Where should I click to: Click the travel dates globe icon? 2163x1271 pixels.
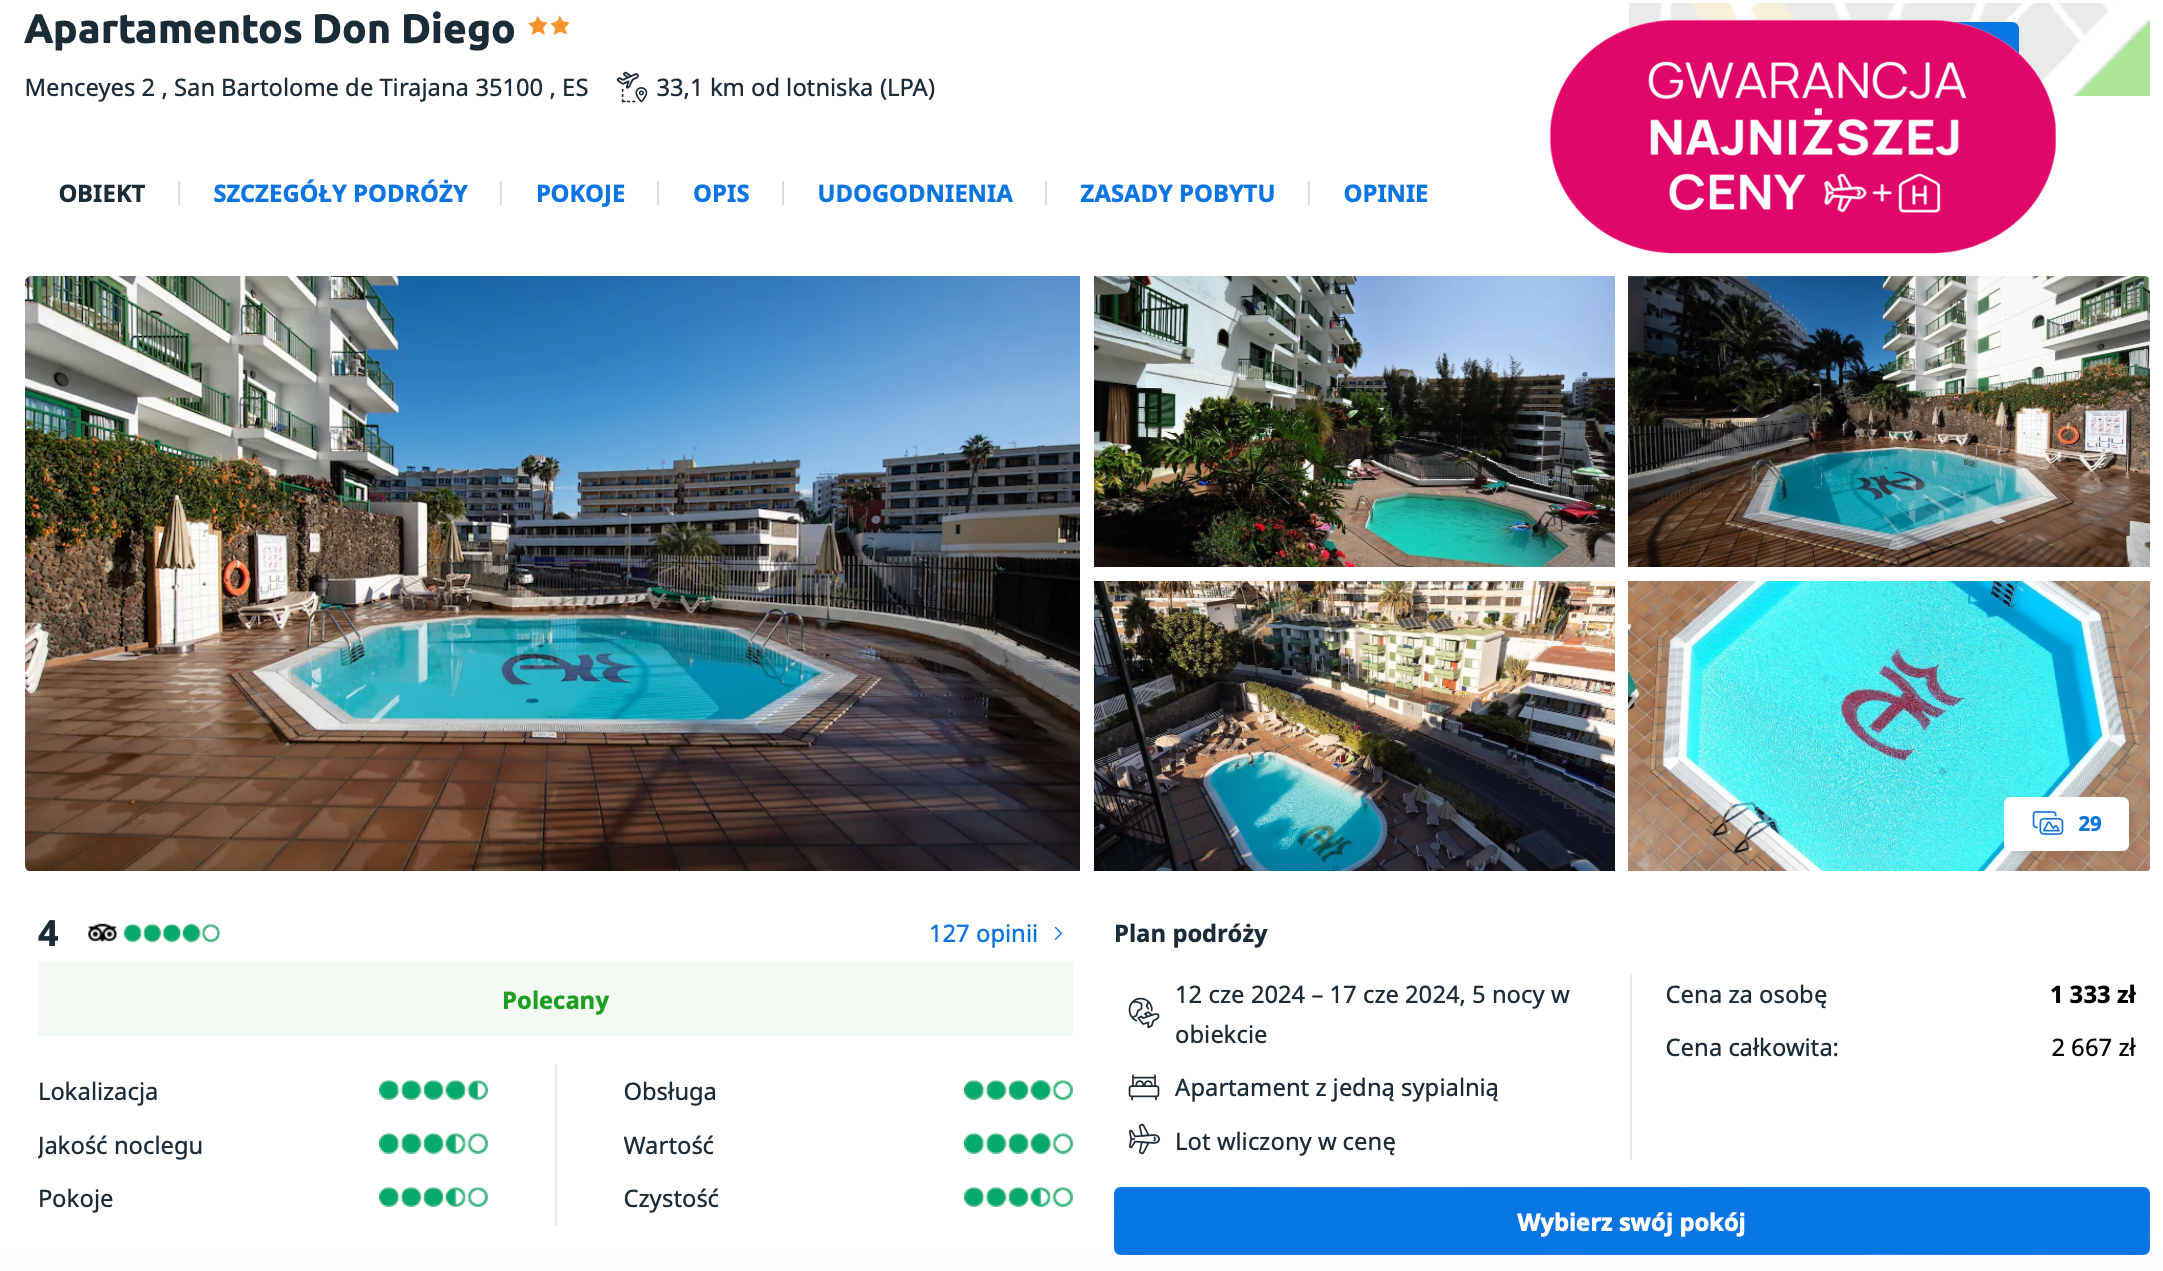coord(1143,1013)
